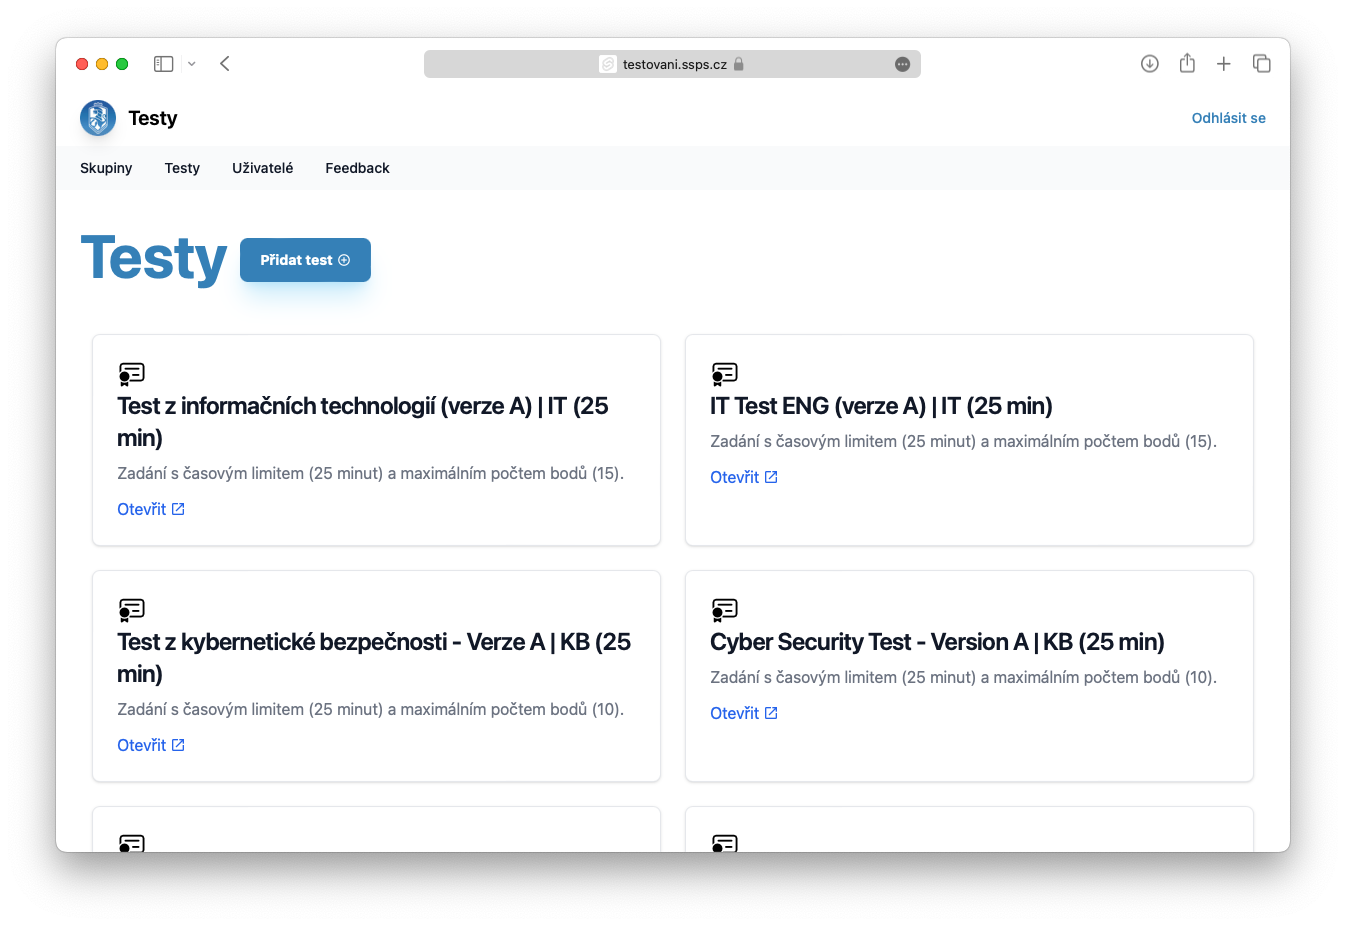Click the certificate icon on IT Test ENG card

click(725, 374)
